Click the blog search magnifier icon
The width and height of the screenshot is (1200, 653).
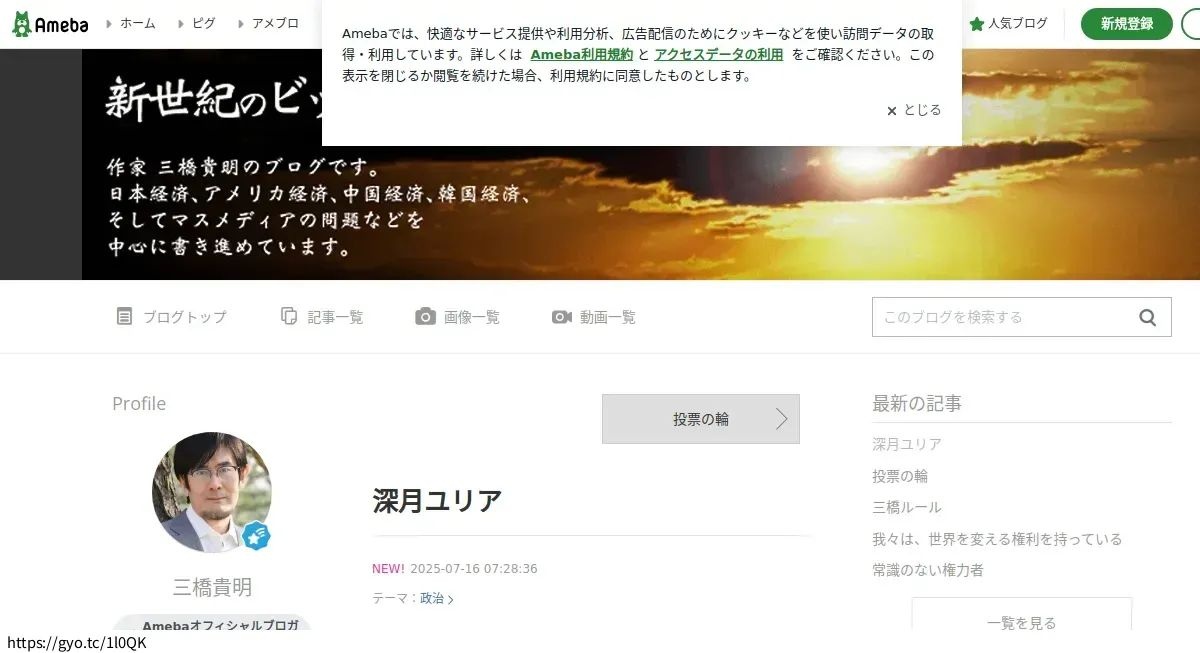point(1147,318)
